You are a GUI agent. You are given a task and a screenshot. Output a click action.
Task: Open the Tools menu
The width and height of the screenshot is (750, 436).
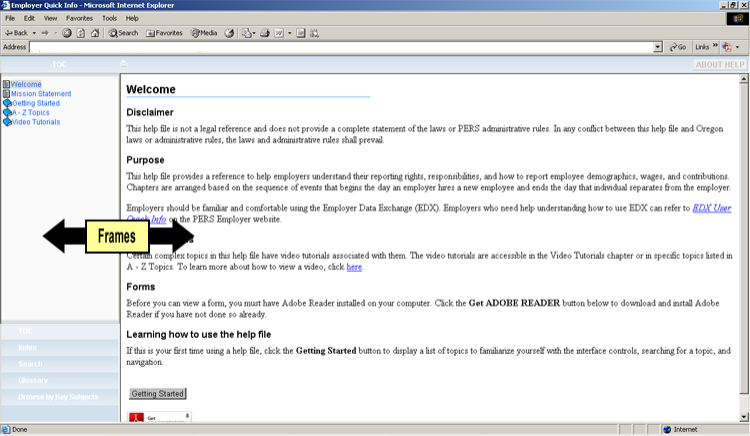point(109,18)
